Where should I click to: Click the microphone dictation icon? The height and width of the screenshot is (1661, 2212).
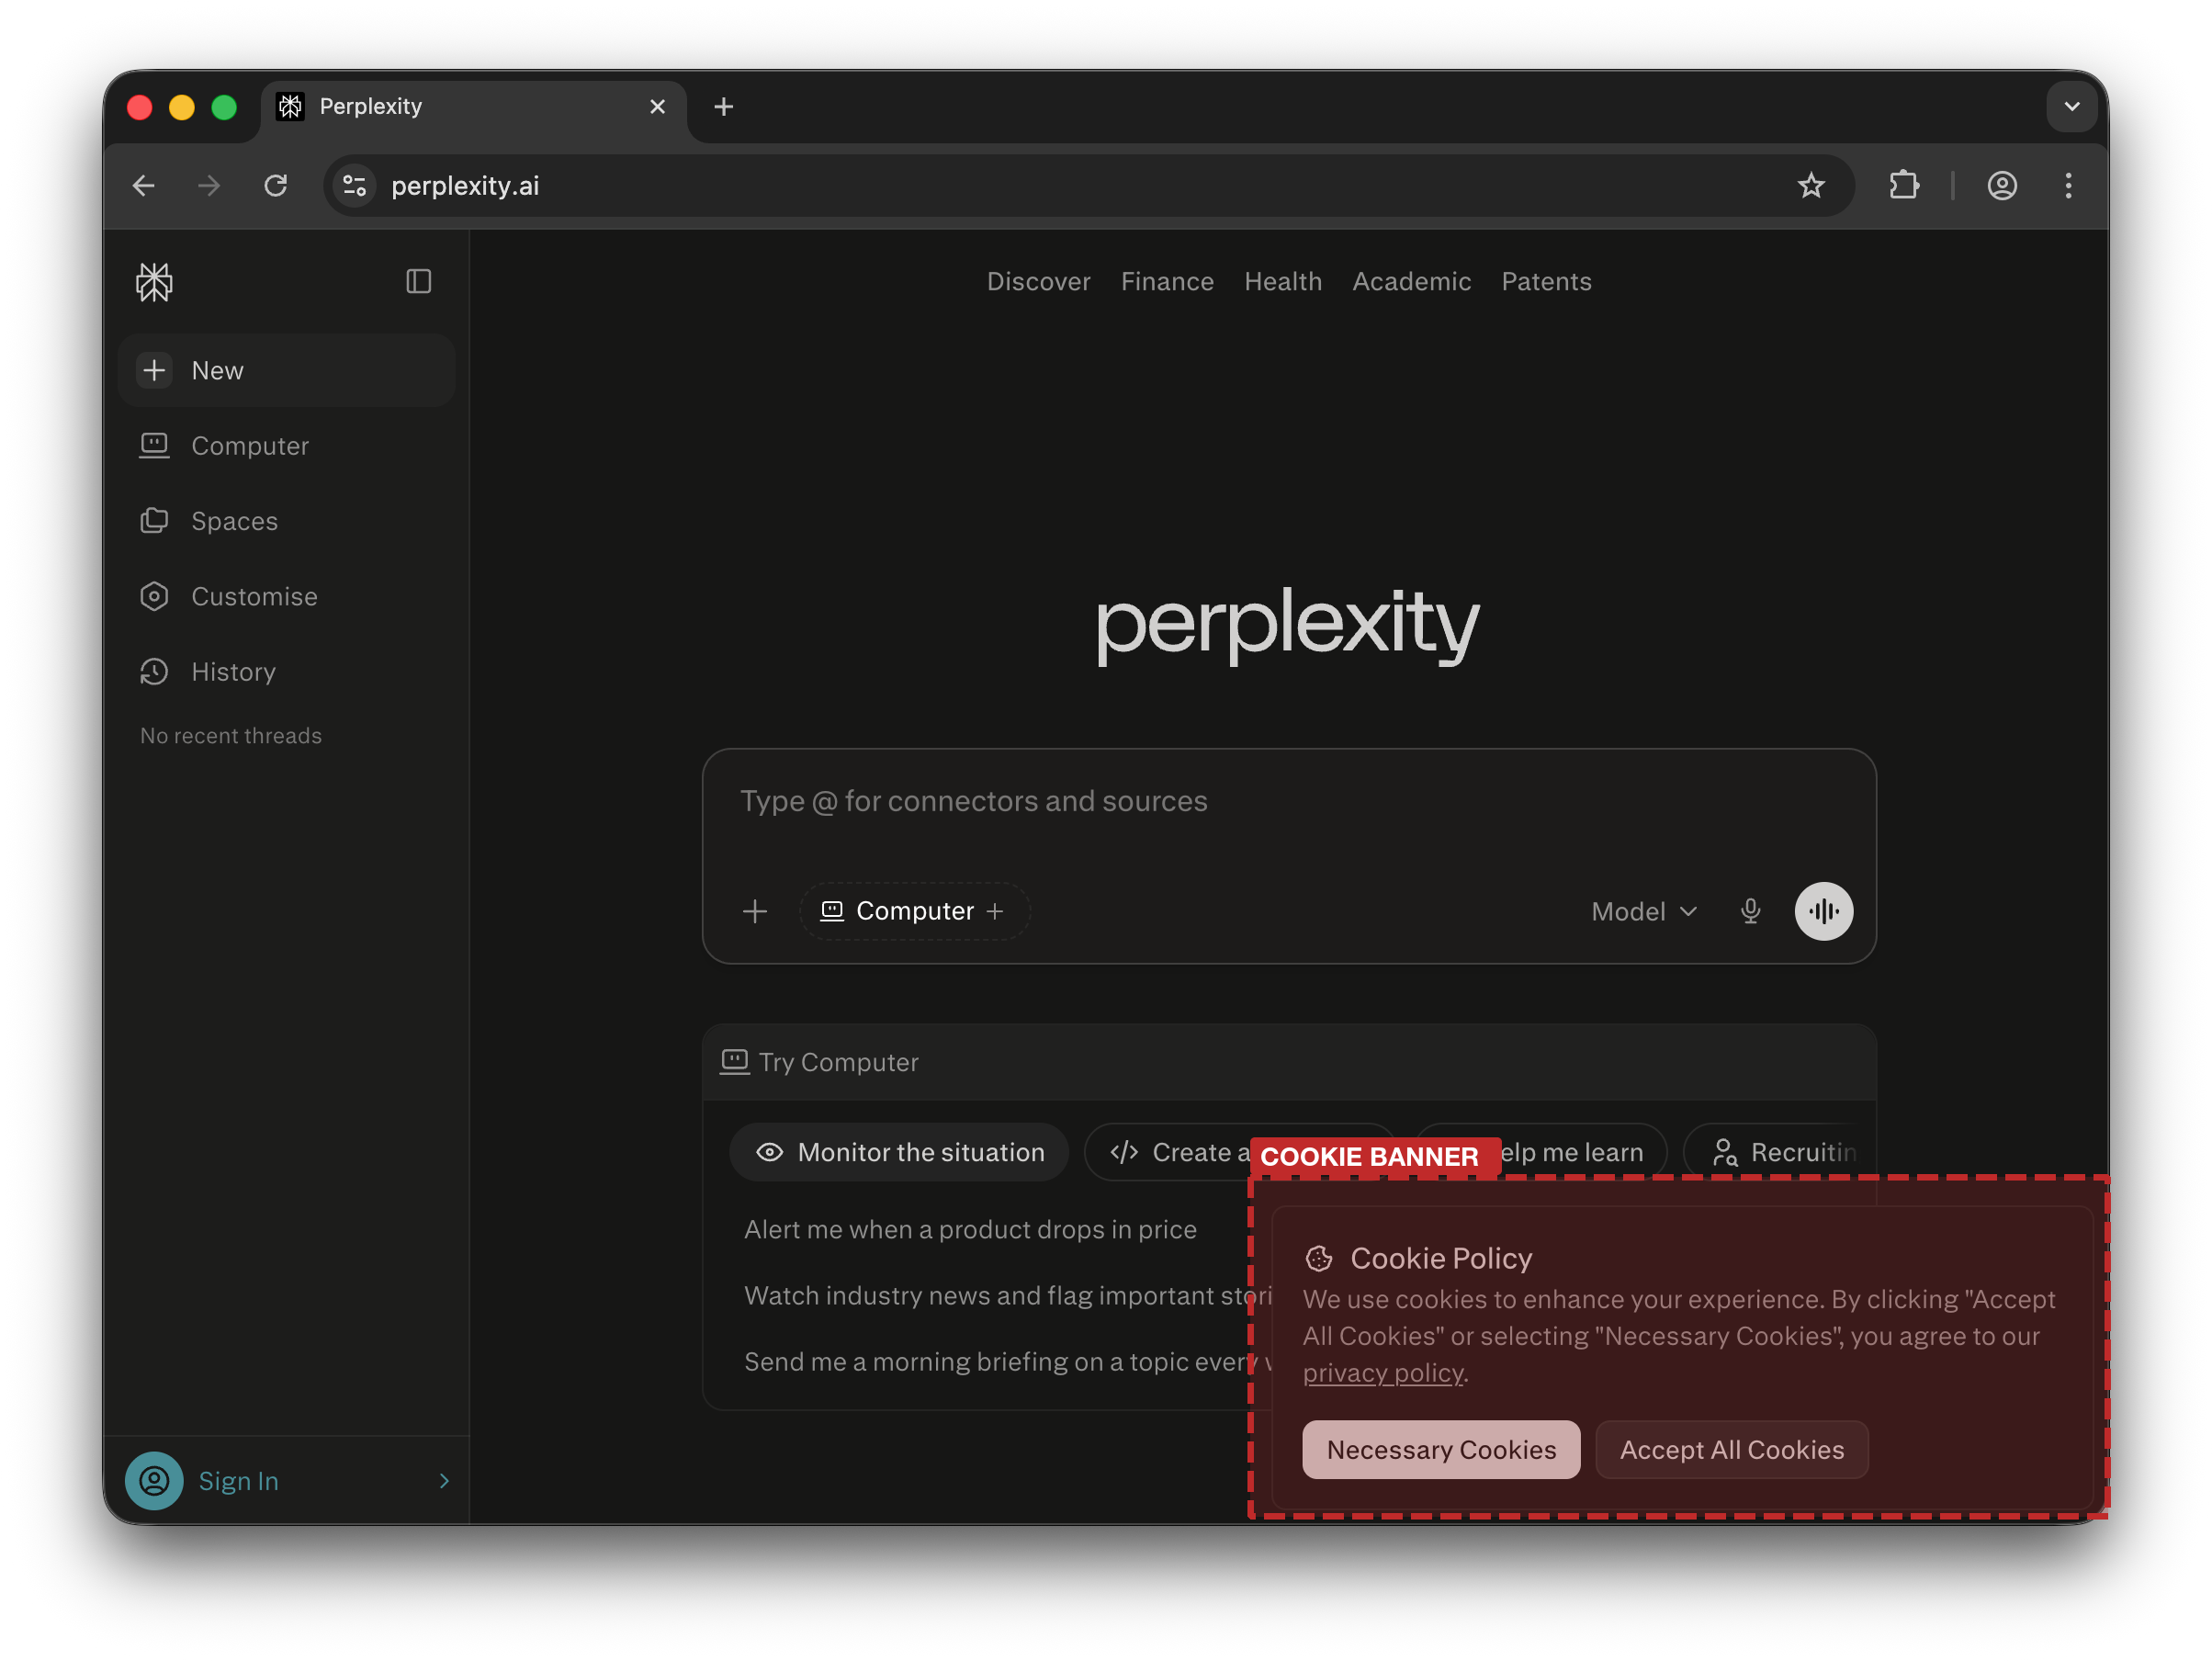(1750, 911)
